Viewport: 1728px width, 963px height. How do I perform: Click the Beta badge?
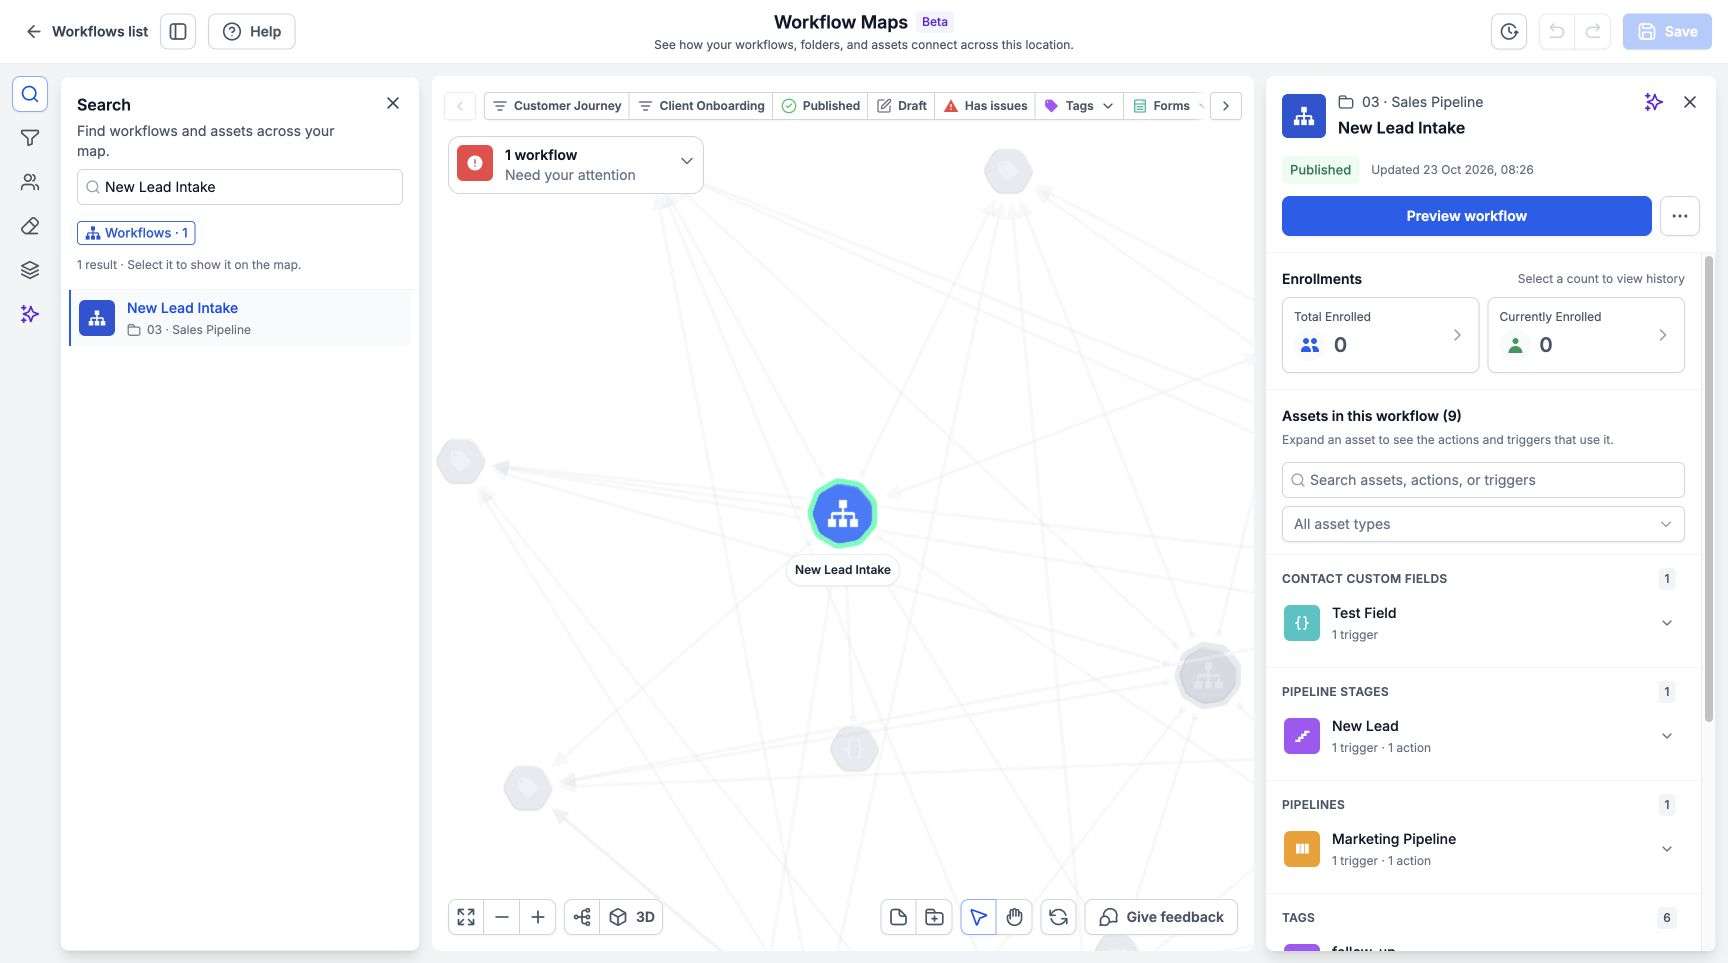(x=935, y=21)
